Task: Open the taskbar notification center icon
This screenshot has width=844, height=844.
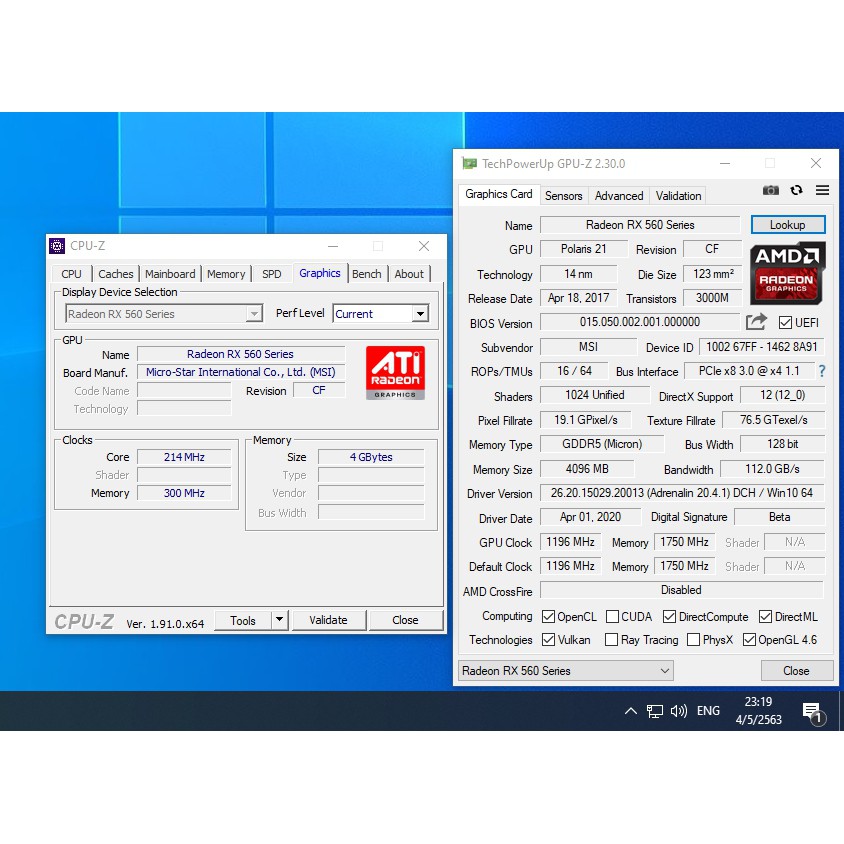Action: (812, 711)
